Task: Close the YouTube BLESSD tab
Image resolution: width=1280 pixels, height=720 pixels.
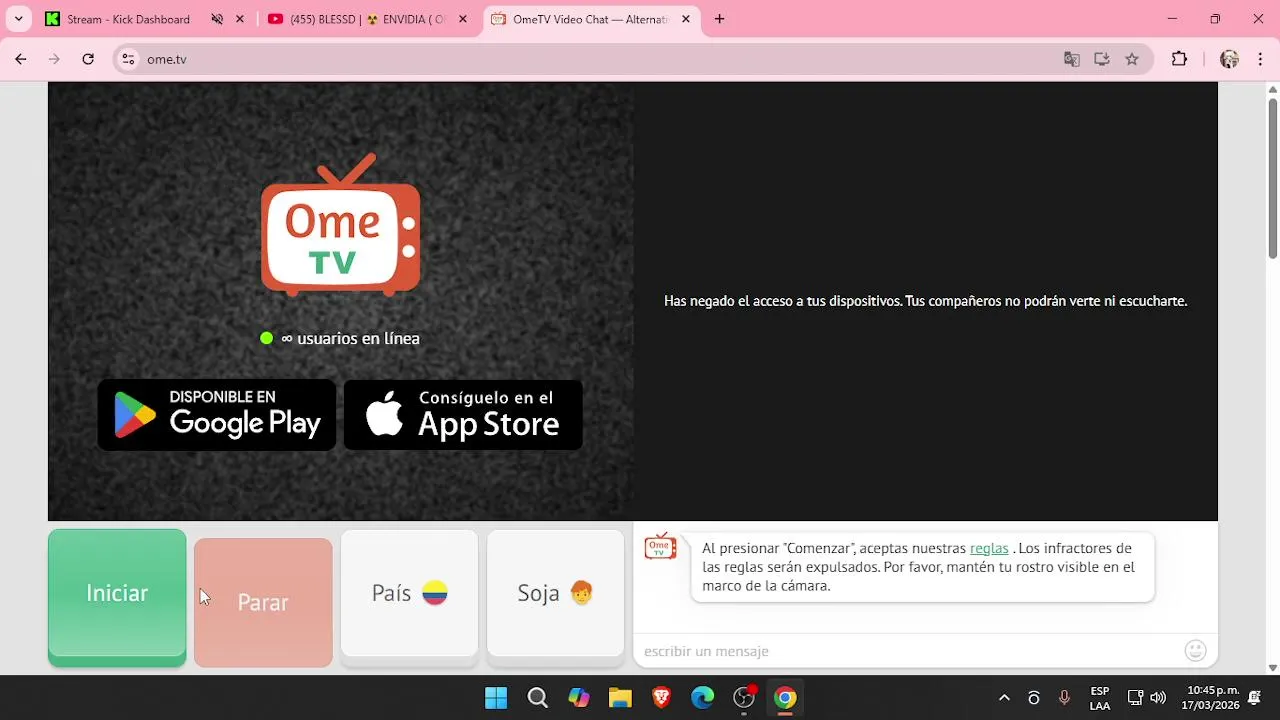Action: (463, 19)
